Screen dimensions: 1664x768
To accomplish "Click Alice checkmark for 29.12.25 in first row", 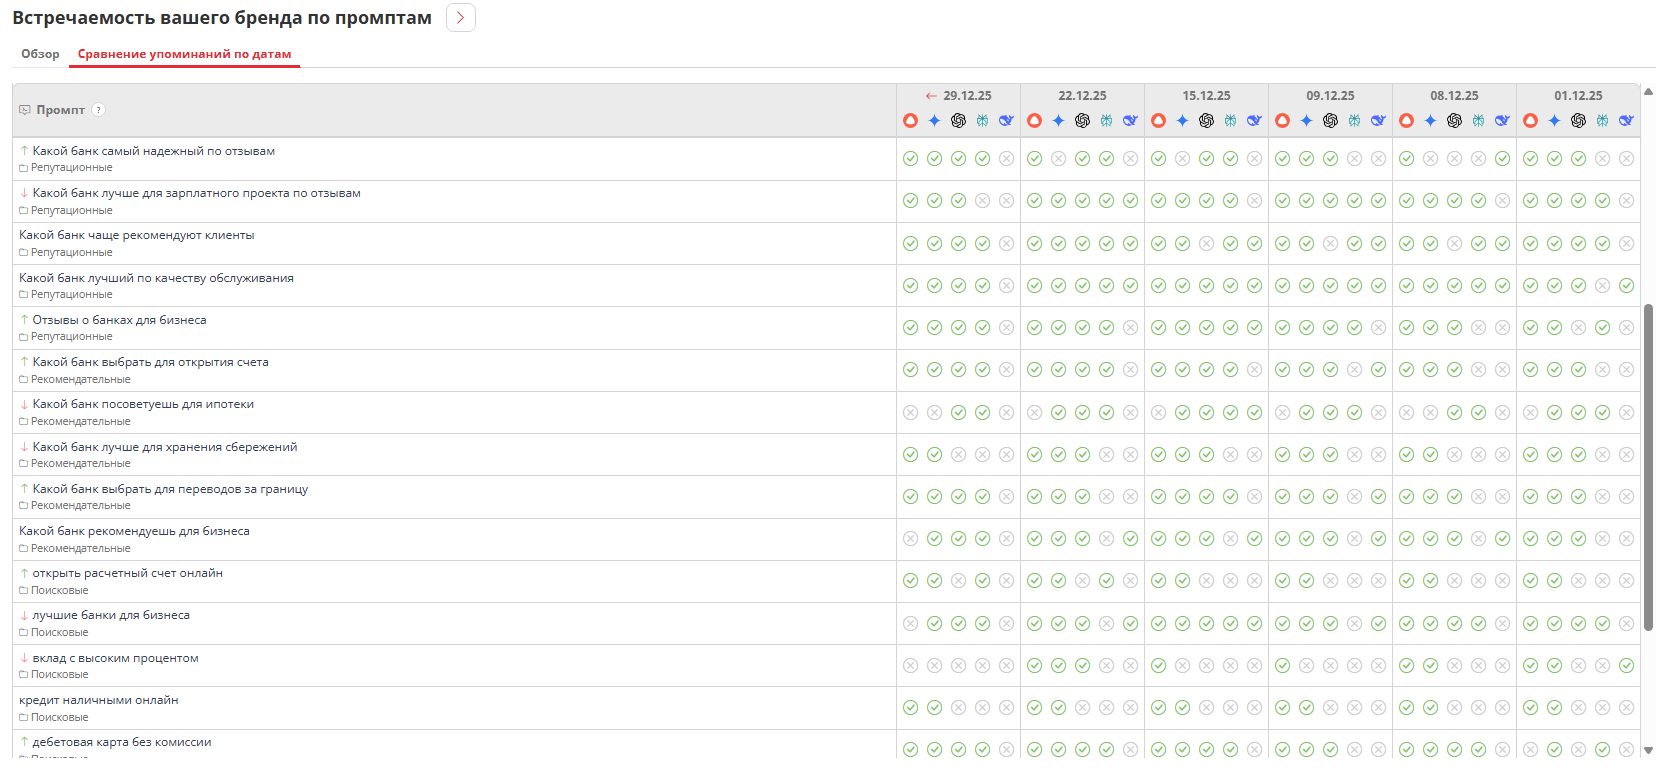I will [910, 159].
